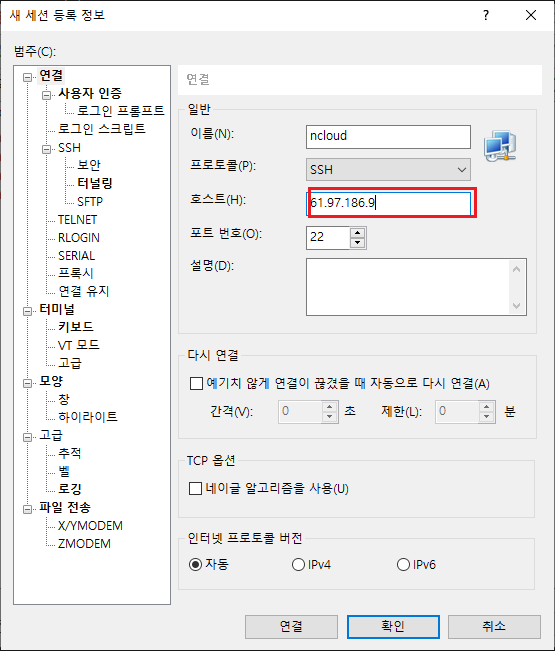Collapse the 파일 전송 tree node

pyautogui.click(x=27, y=509)
